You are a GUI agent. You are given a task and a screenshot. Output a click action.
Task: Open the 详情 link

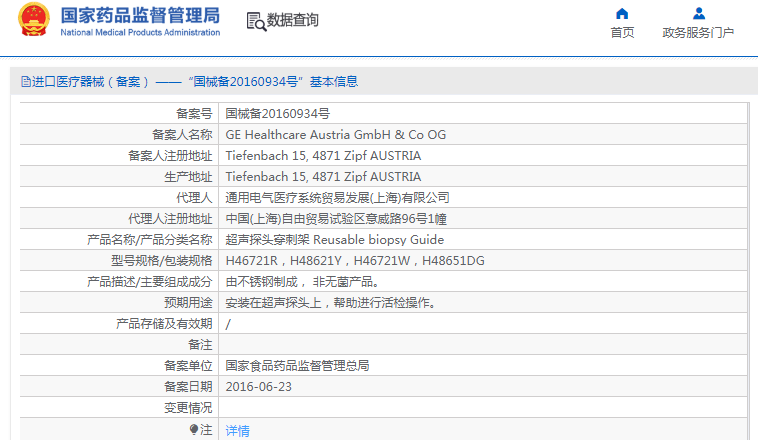pos(237,430)
